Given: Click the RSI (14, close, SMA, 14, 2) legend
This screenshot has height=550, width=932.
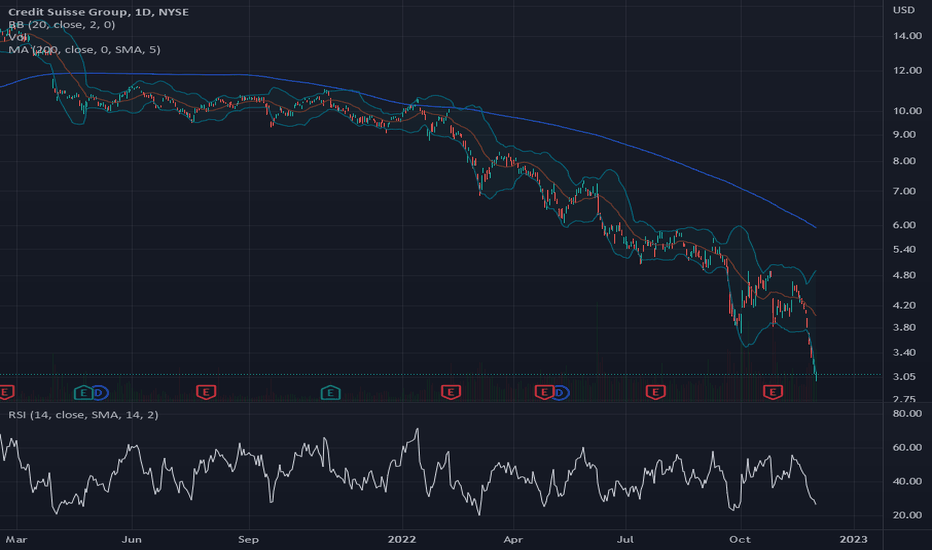Looking at the screenshot, I should pos(83,414).
